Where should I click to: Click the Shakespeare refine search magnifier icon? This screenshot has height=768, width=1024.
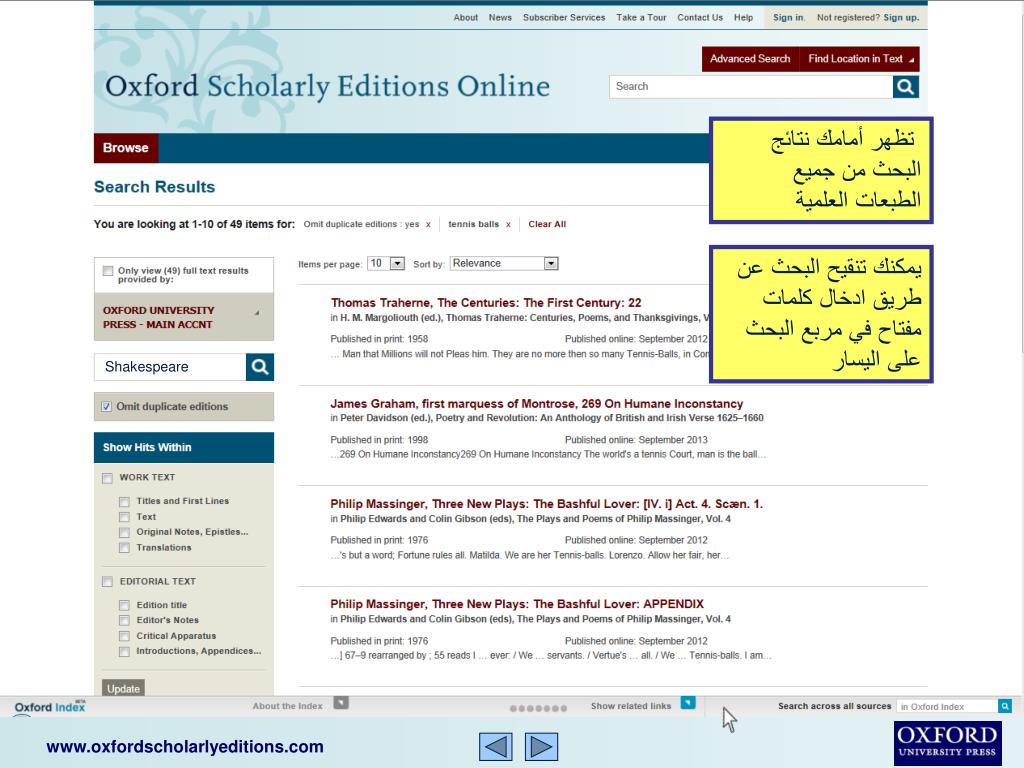[260, 367]
